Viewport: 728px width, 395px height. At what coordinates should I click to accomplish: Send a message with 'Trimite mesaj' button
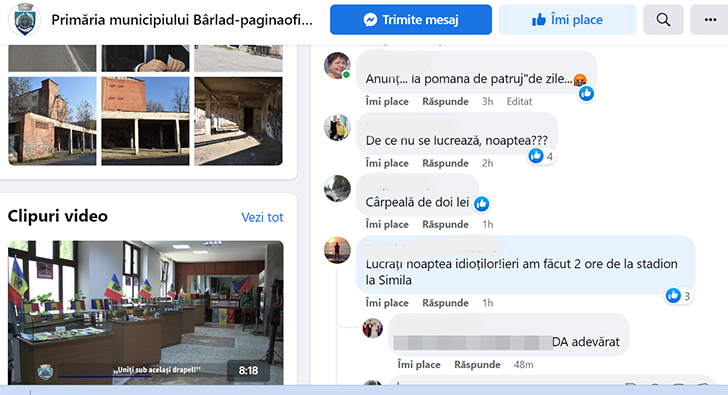pyautogui.click(x=411, y=20)
